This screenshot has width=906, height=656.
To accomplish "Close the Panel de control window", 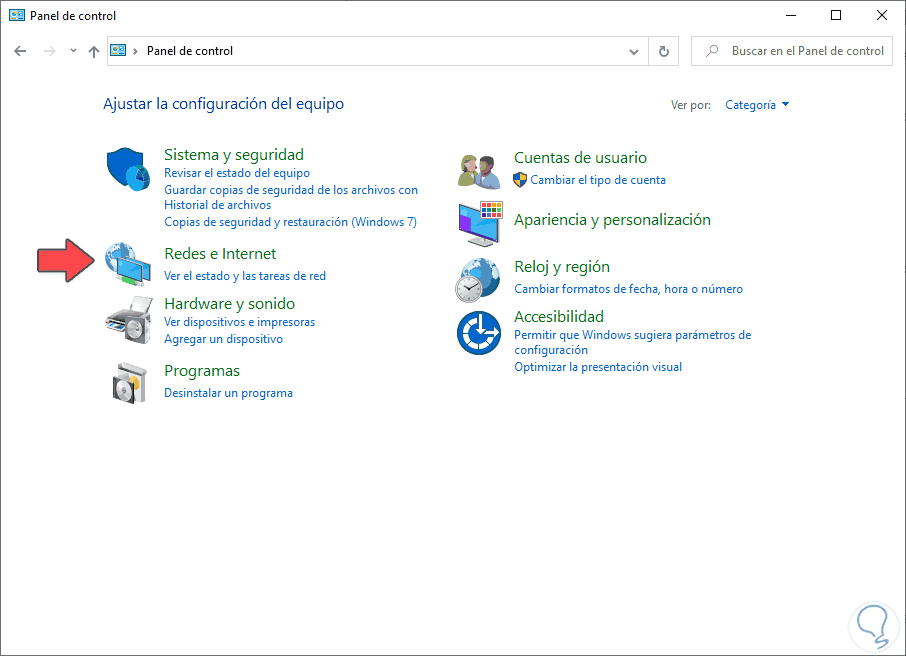I will (x=881, y=16).
